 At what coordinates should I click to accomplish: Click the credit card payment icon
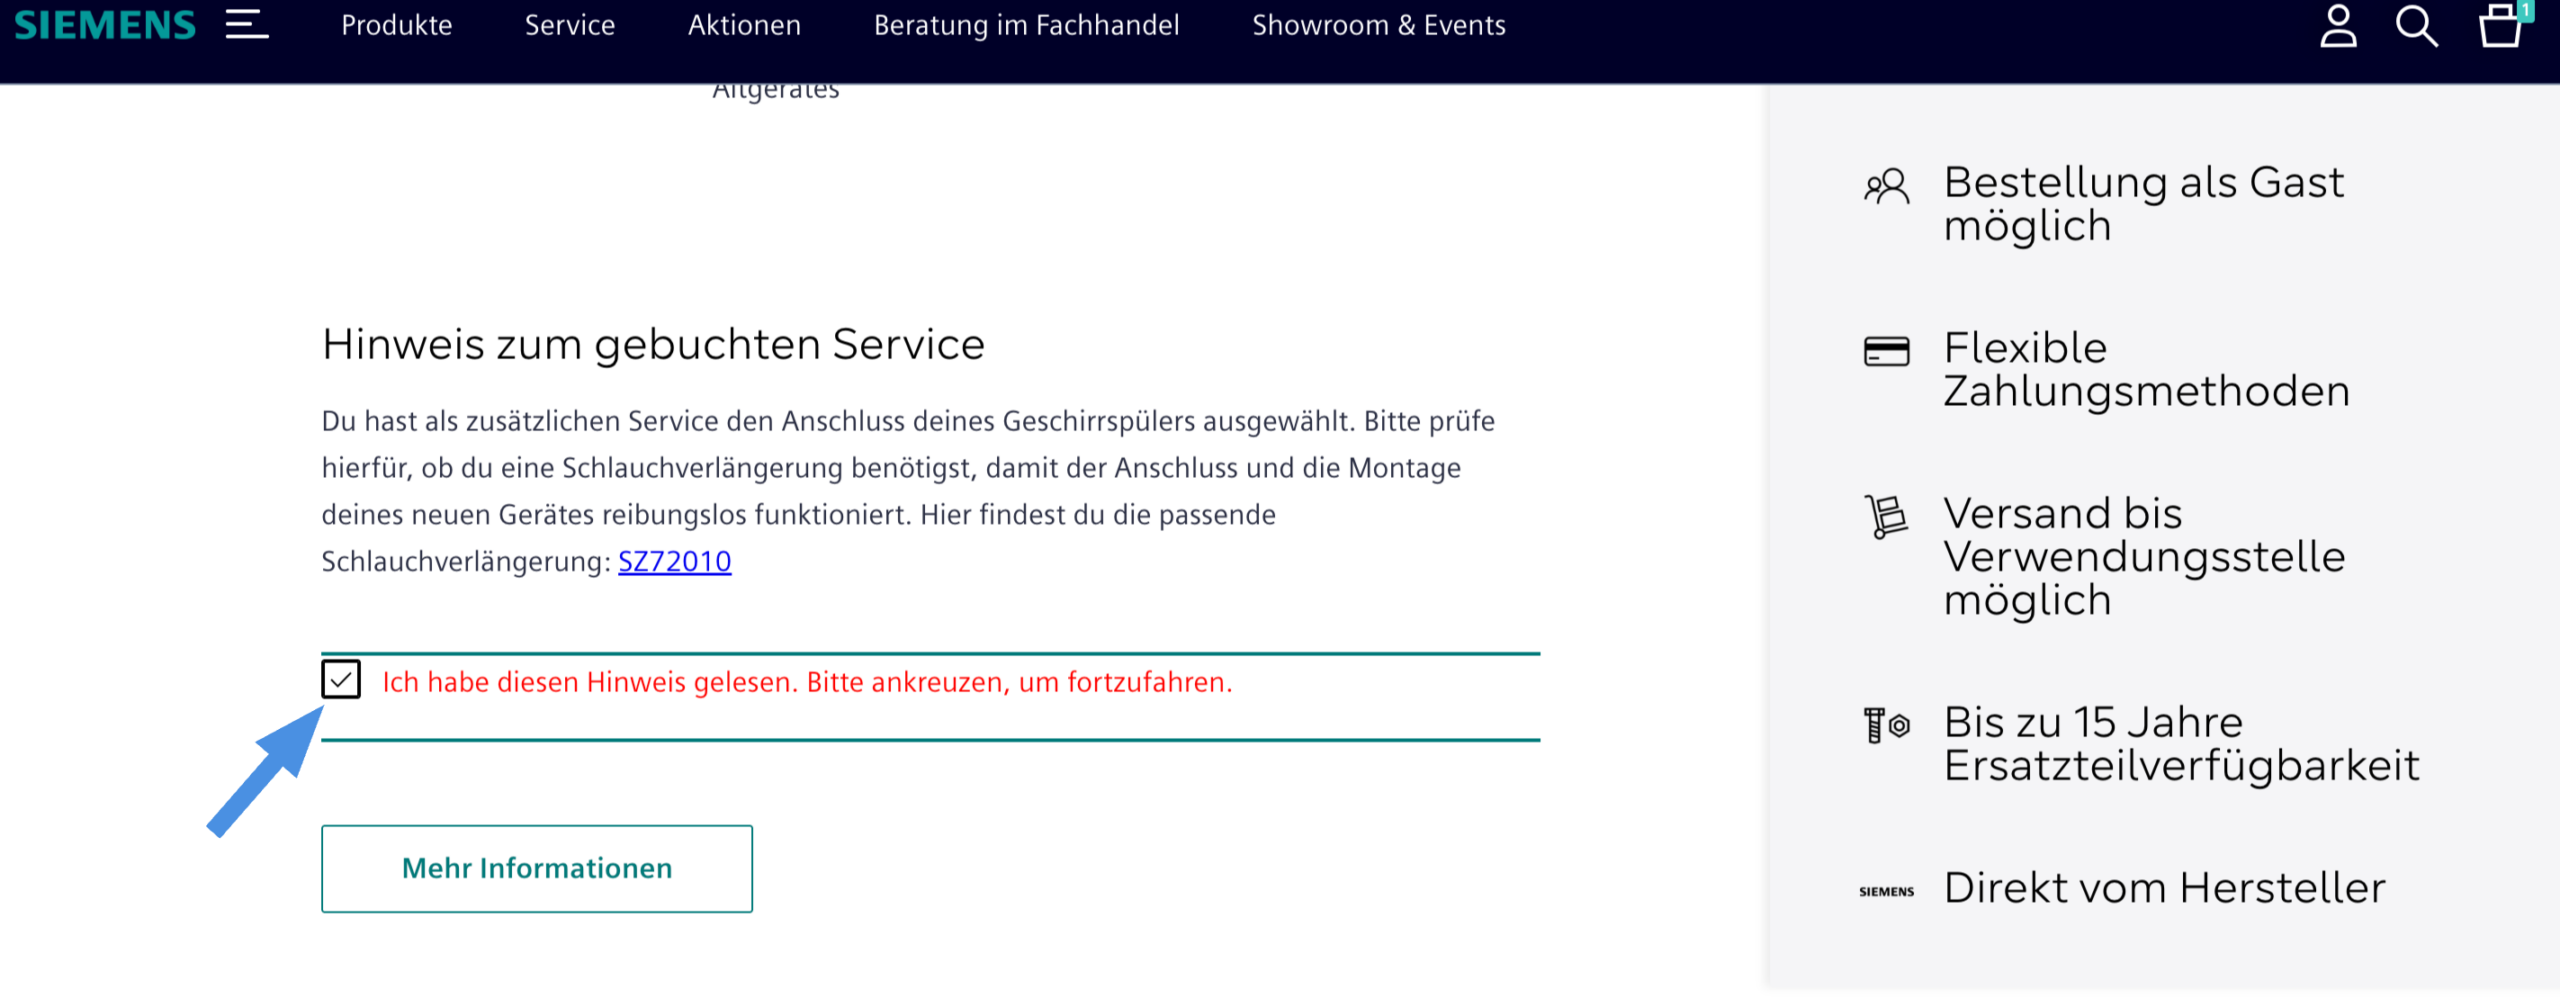click(1886, 352)
